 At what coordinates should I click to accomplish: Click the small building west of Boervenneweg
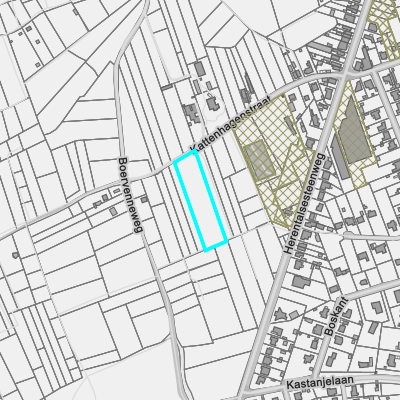(x=113, y=211)
